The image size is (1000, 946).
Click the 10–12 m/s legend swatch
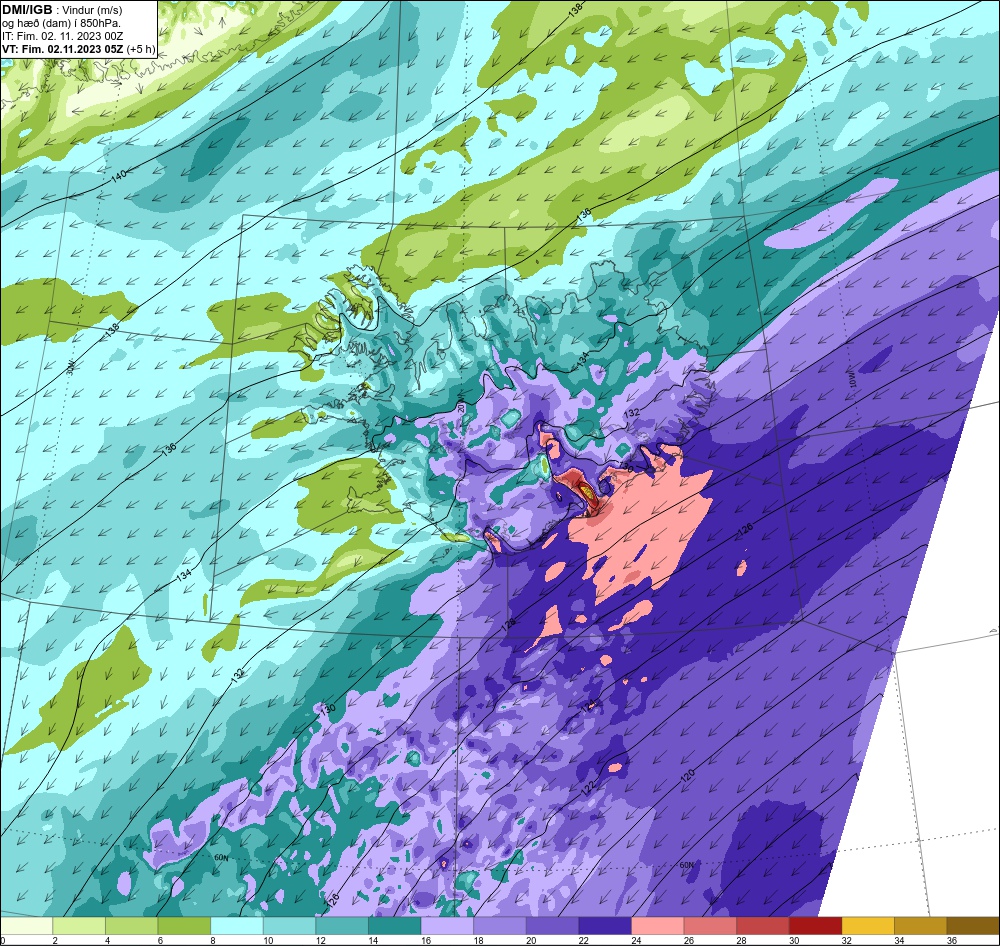290,926
